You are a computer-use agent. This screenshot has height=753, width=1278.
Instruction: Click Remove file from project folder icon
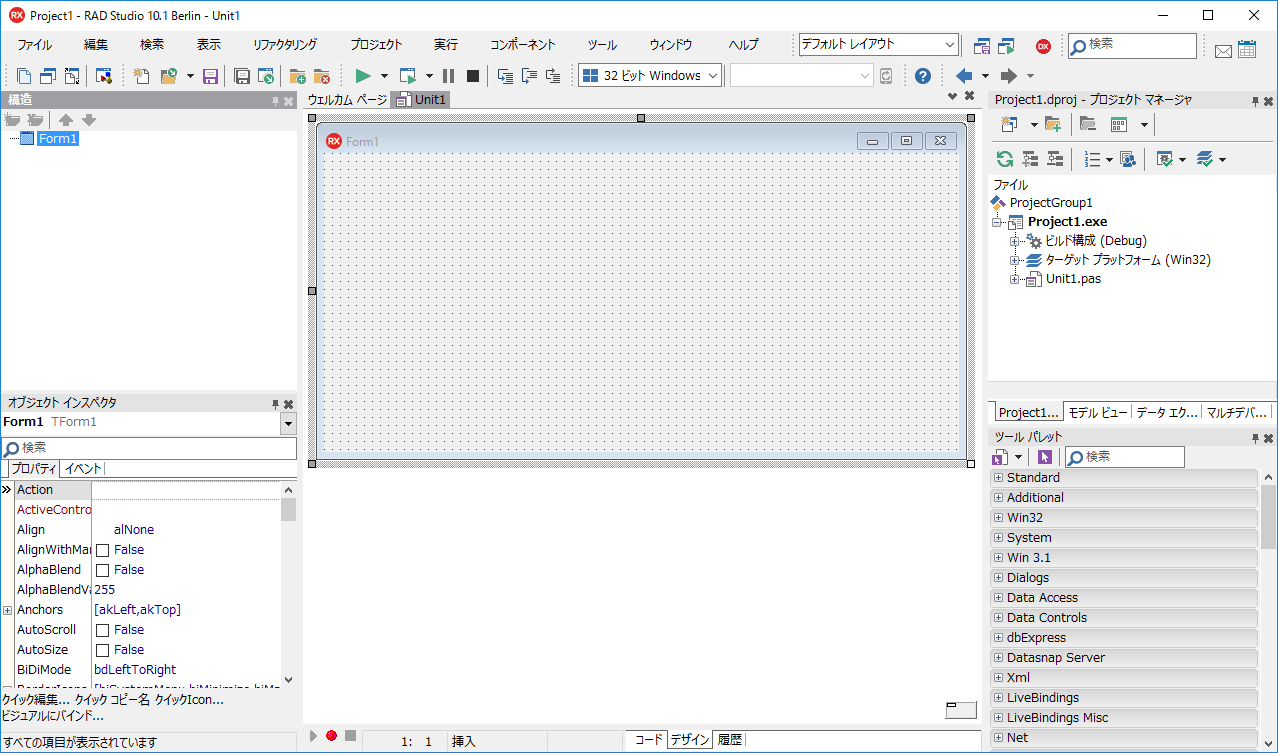coord(322,76)
